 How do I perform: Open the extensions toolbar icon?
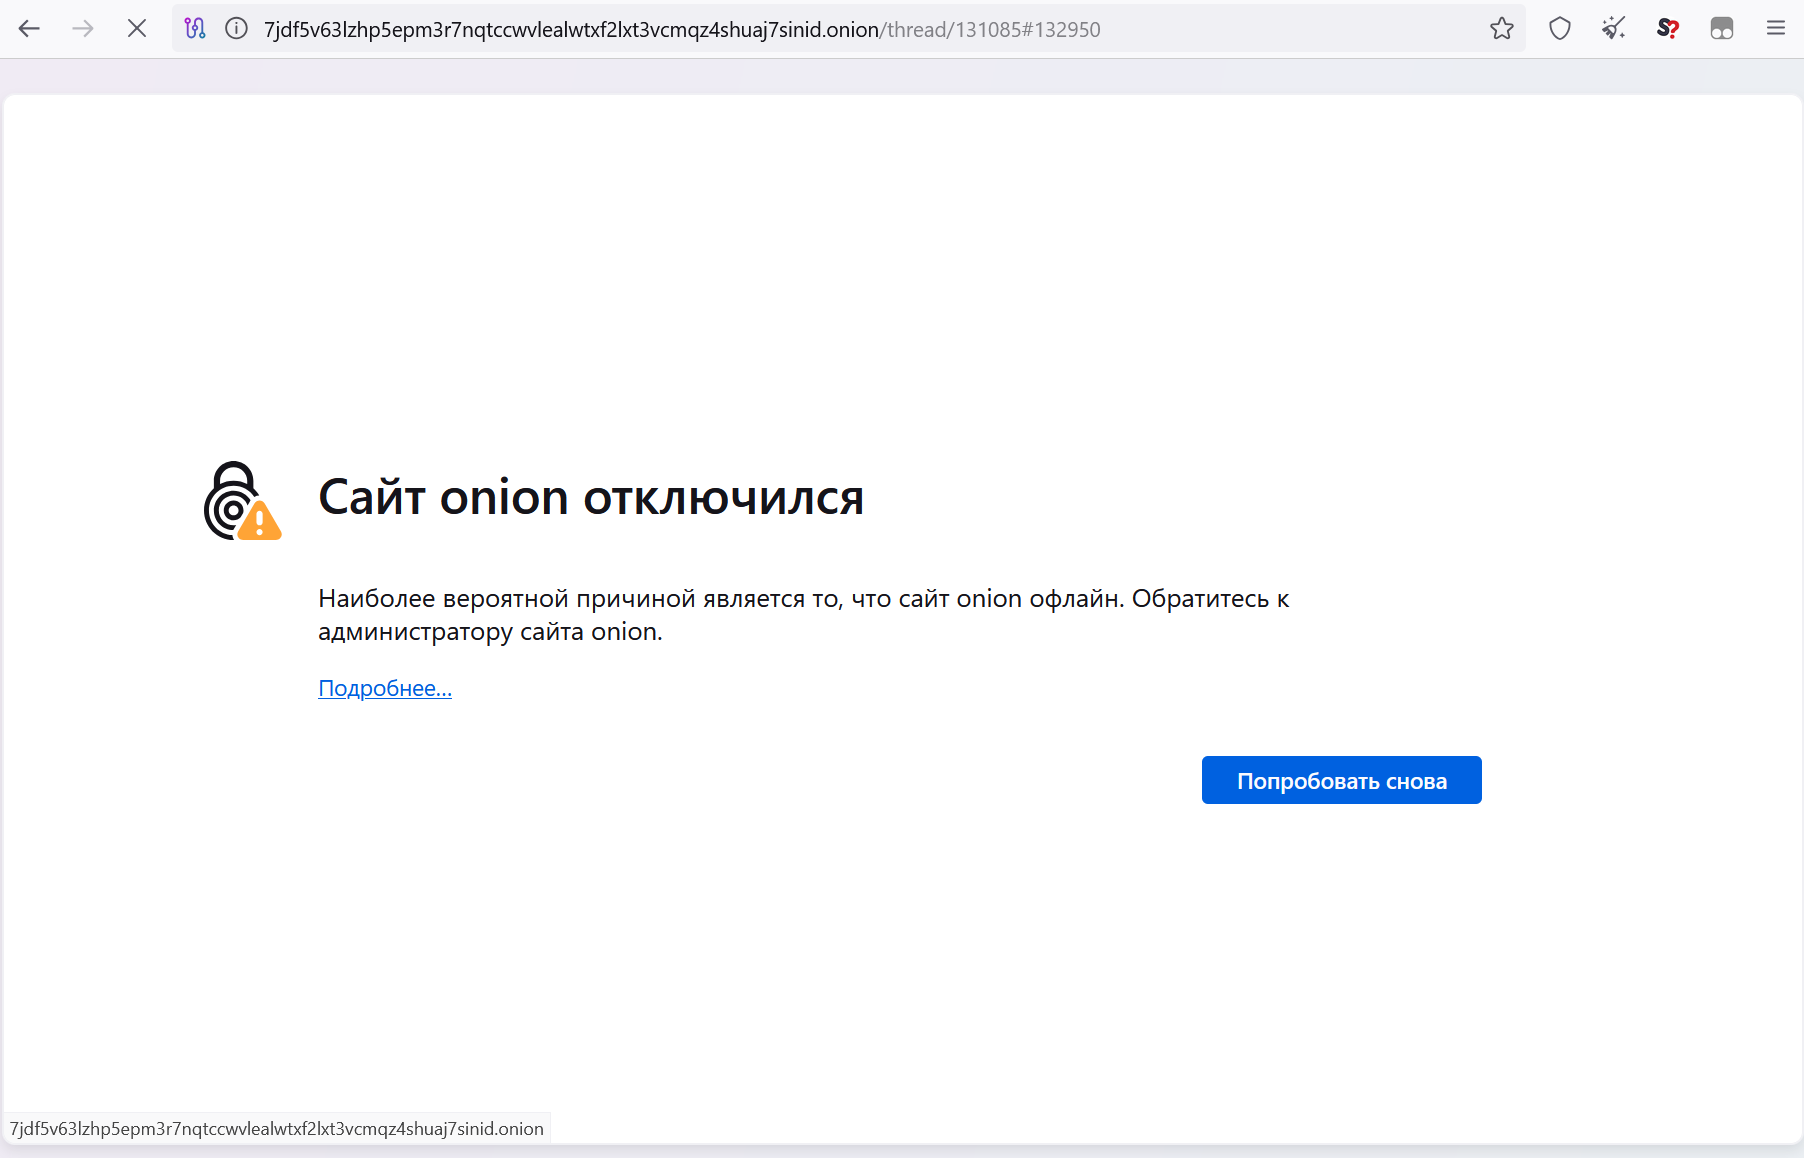coord(1722,29)
